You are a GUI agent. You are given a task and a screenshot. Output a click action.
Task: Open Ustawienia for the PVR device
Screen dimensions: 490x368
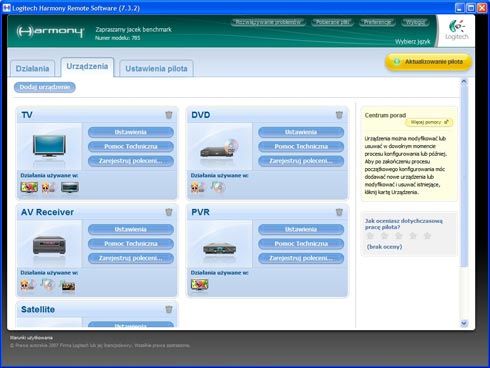pos(301,229)
